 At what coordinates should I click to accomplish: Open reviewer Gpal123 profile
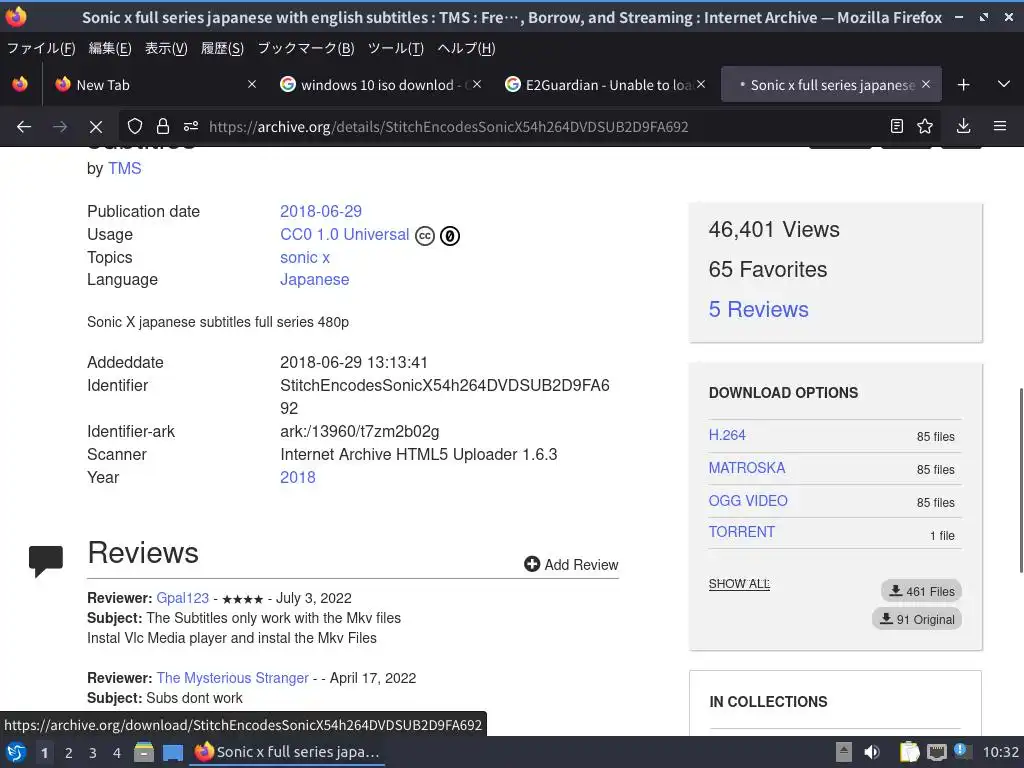click(182, 598)
